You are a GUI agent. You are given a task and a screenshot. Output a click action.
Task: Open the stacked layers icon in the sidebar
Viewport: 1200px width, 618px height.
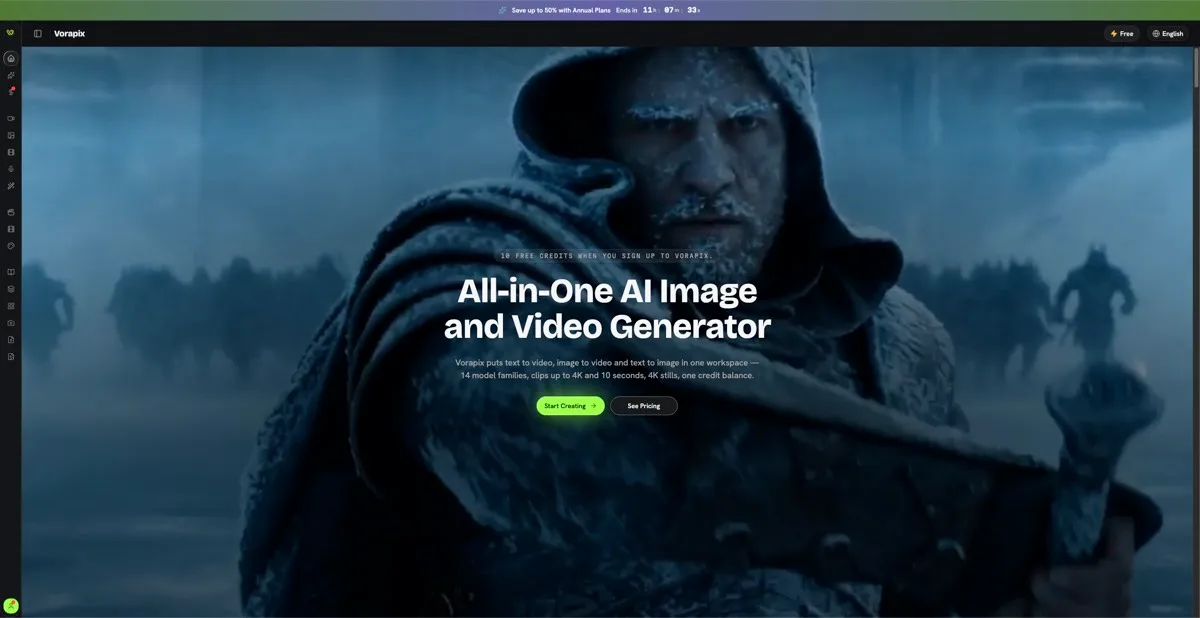11,288
